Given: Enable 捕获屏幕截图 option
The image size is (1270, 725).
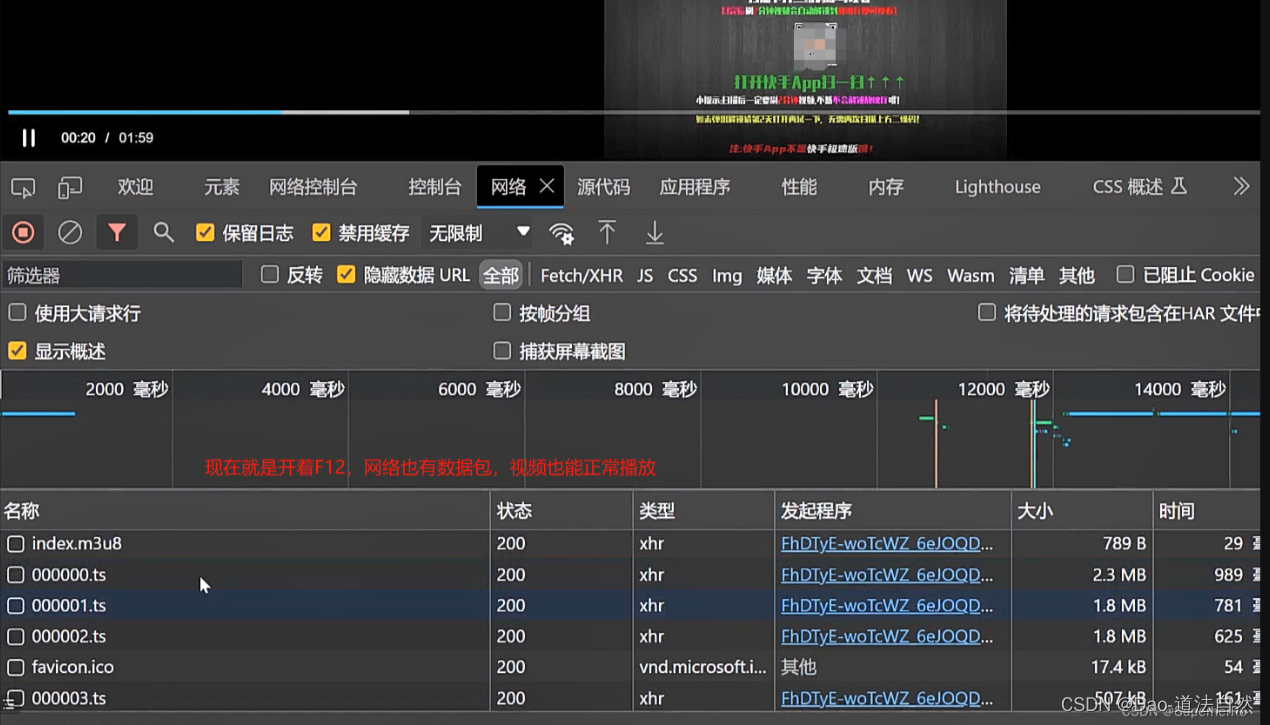Looking at the screenshot, I should 502,350.
